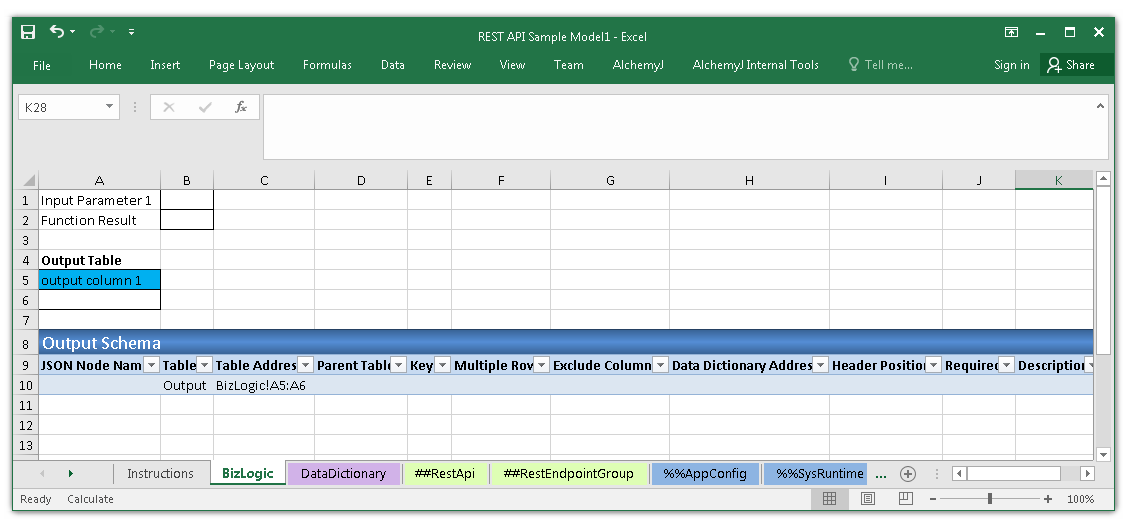Expand the formula bar

1100,104
